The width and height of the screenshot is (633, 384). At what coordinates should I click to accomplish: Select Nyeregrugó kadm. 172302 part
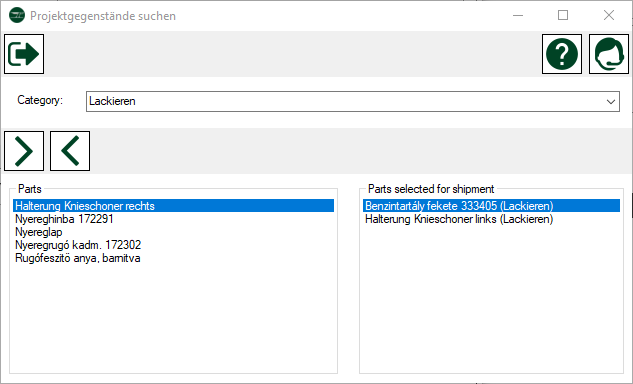click(x=173, y=245)
